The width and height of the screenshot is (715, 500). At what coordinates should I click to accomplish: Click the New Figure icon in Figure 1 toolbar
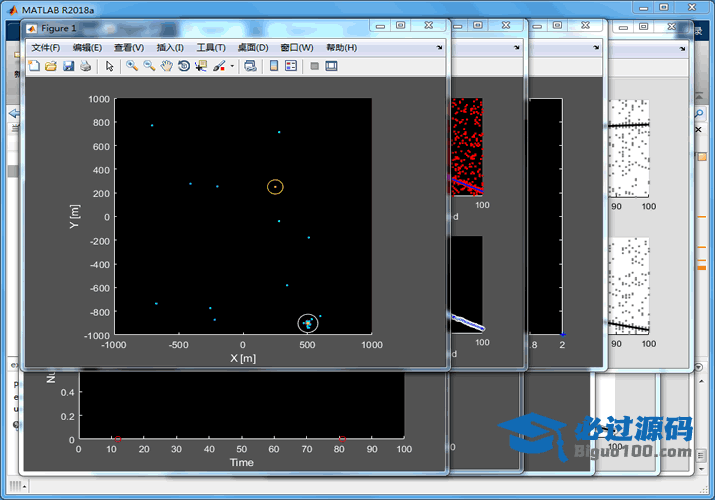point(34,66)
